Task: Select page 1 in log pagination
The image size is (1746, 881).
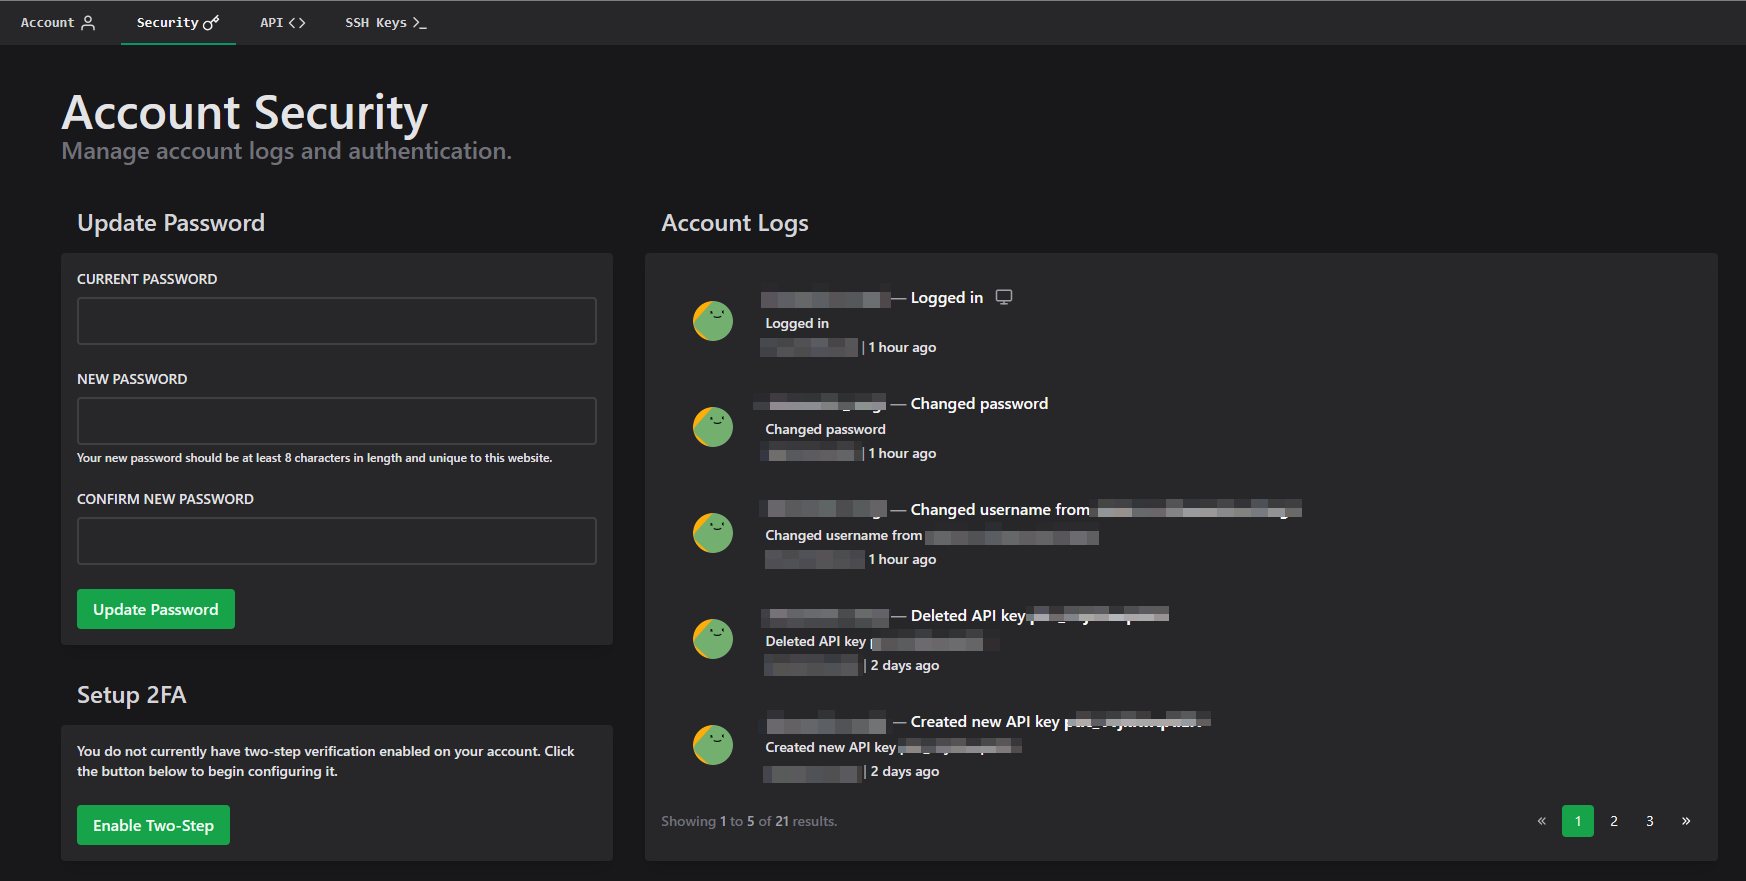Action: point(1578,821)
